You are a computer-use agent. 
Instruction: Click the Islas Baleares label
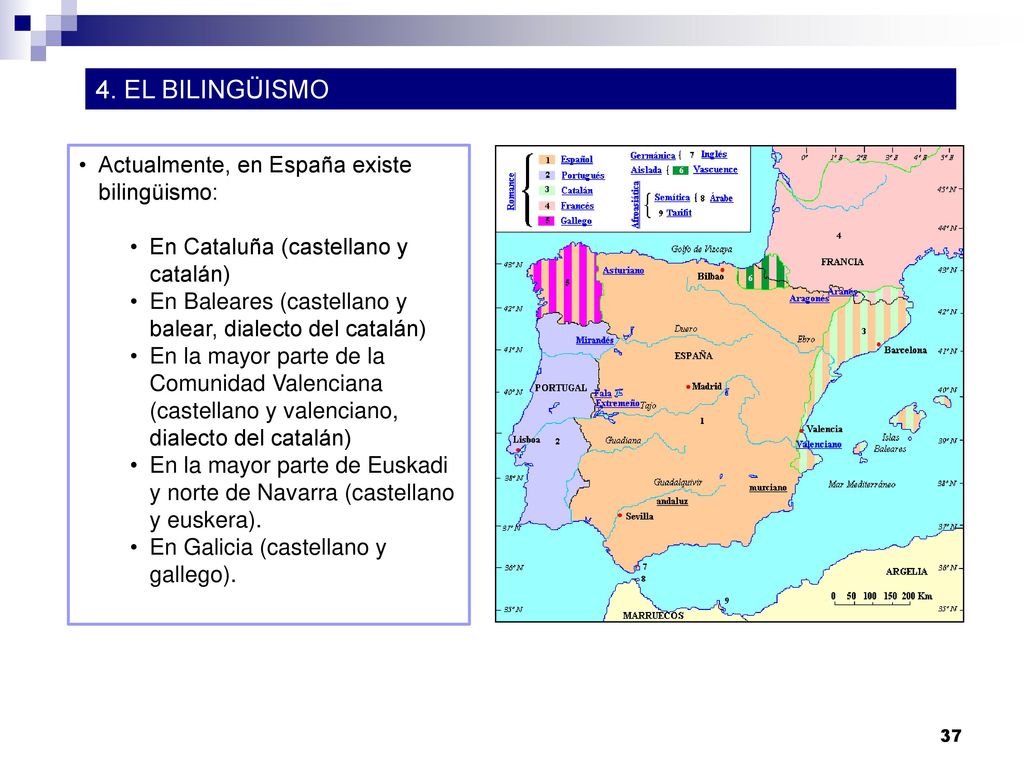pos(889,443)
